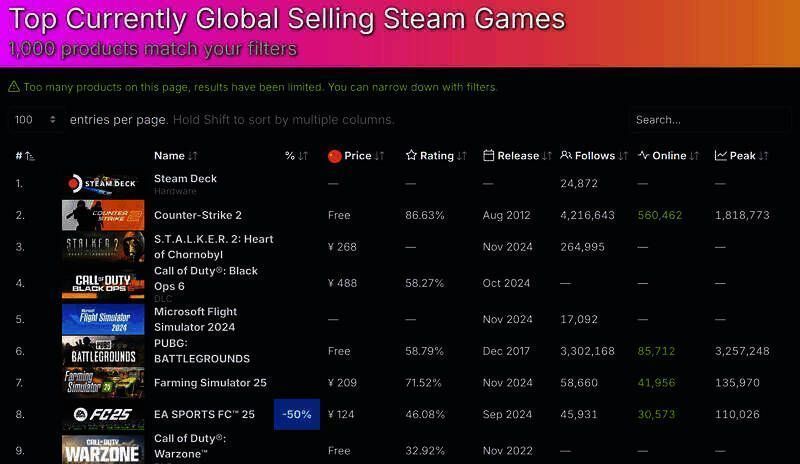Click the -50% discount badge

click(x=297, y=414)
